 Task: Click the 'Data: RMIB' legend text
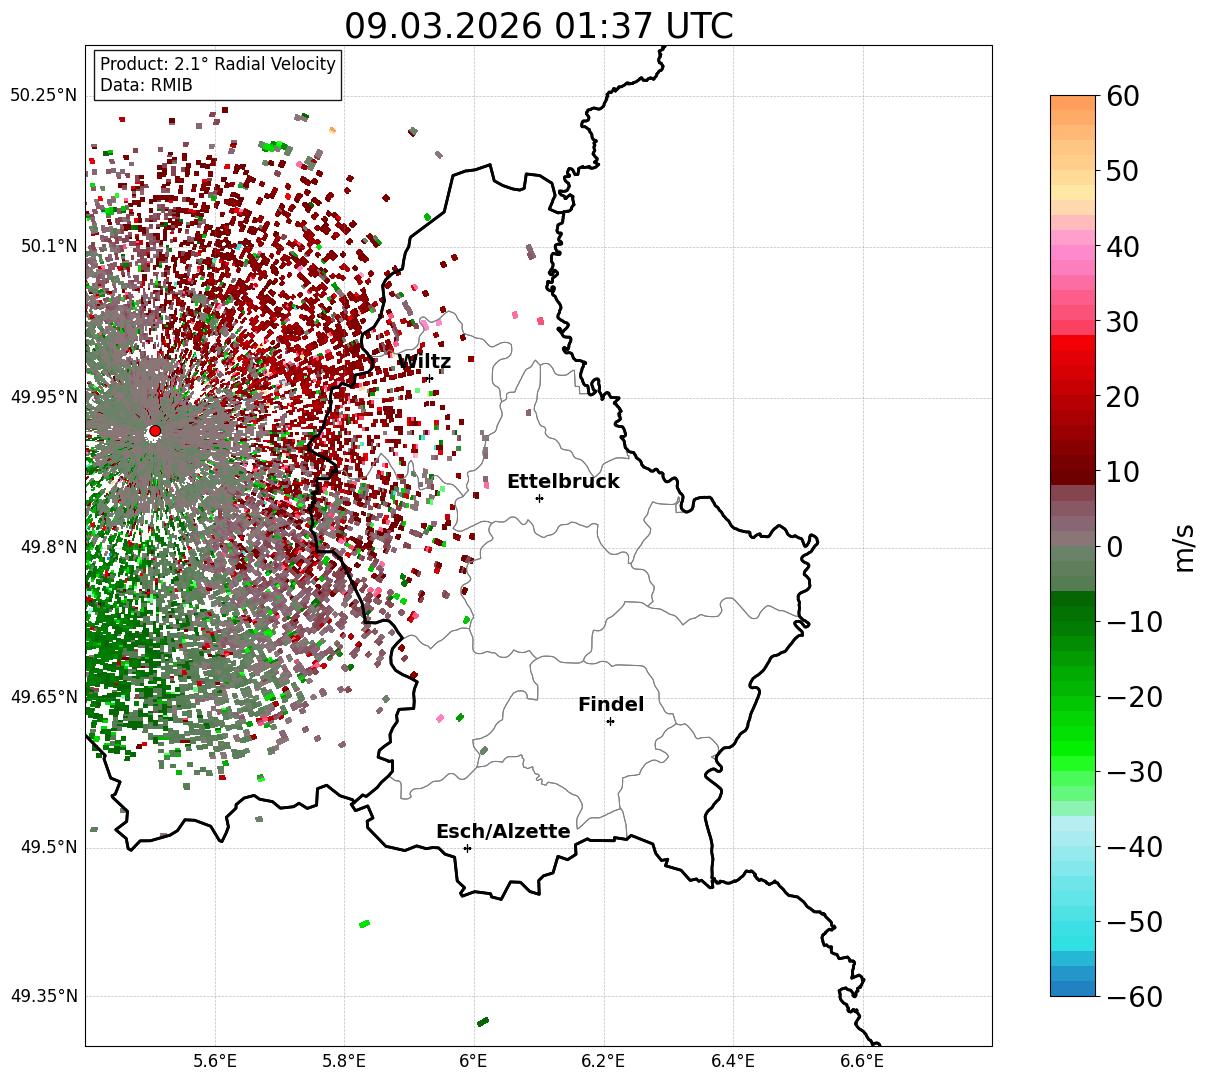(x=146, y=85)
